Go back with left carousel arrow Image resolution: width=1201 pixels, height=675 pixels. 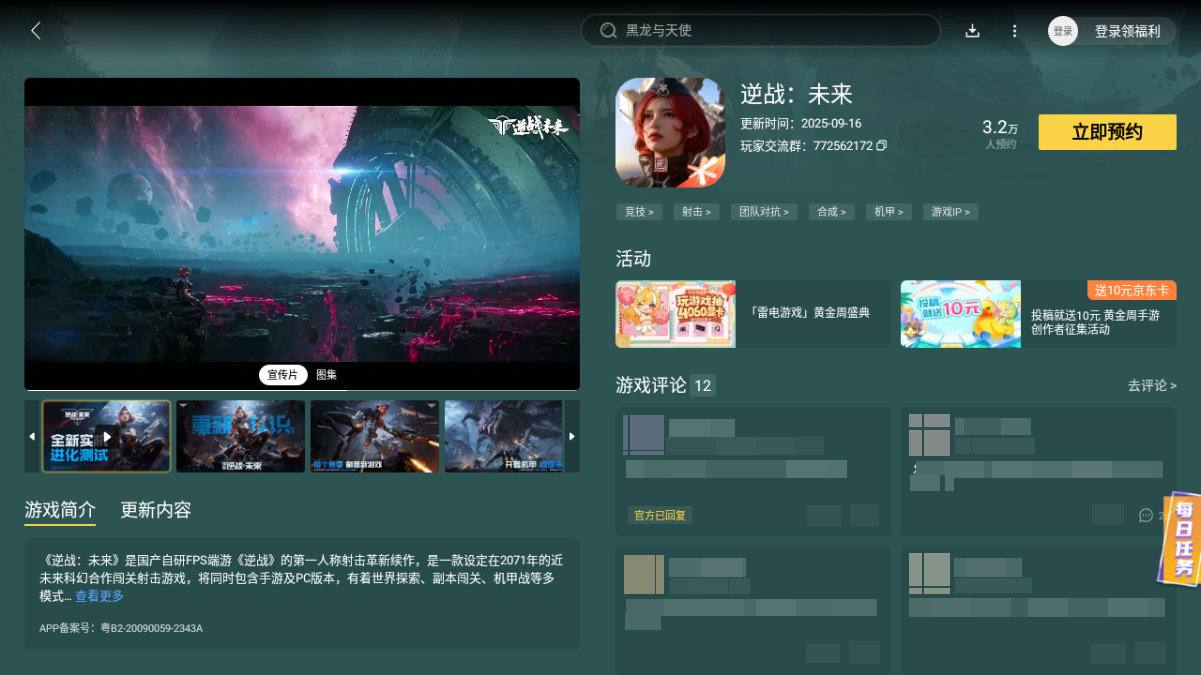[x=30, y=436]
